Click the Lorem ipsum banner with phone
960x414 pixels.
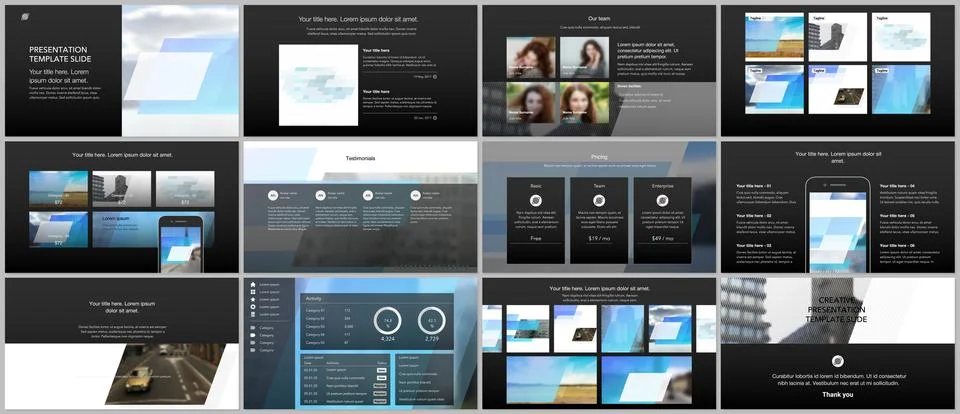click(x=153, y=230)
